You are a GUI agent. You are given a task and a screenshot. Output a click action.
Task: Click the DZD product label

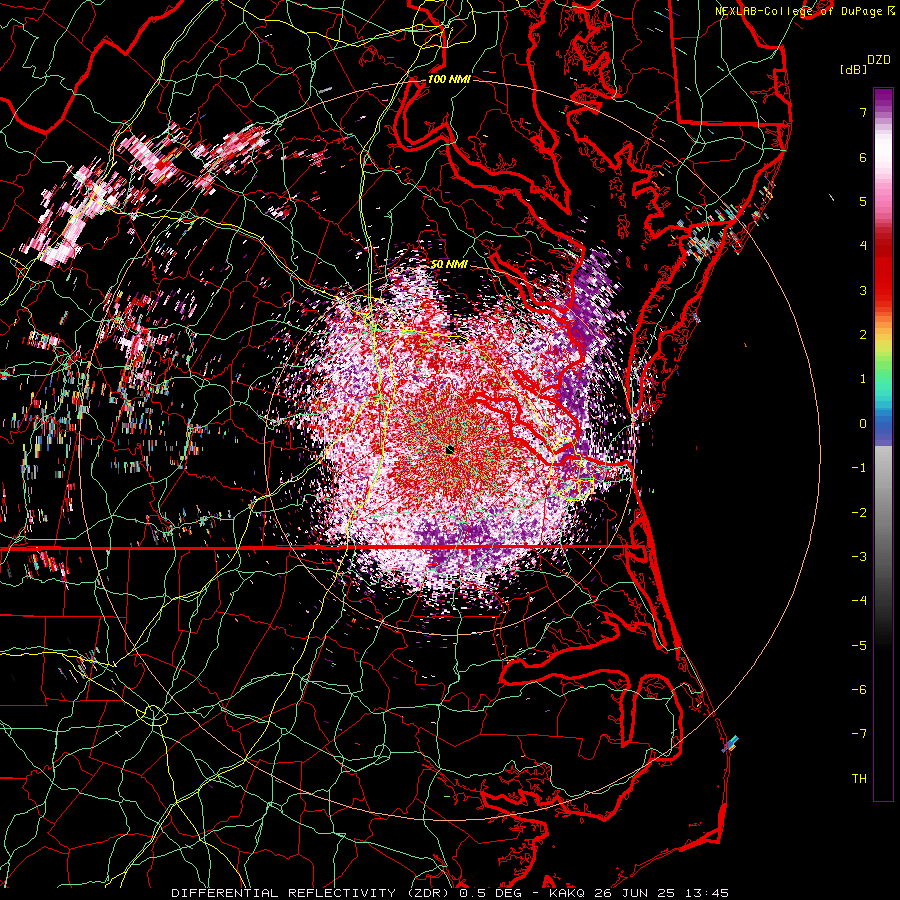pyautogui.click(x=879, y=60)
